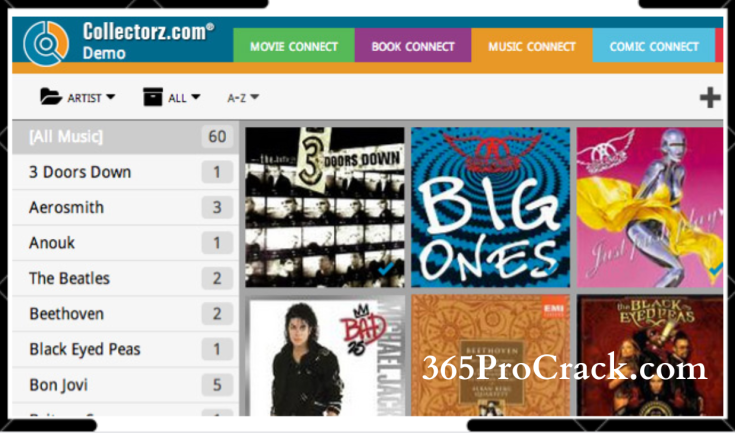Select The Beatles in artist list
Viewport: 735px width, 433px height.
point(125,278)
